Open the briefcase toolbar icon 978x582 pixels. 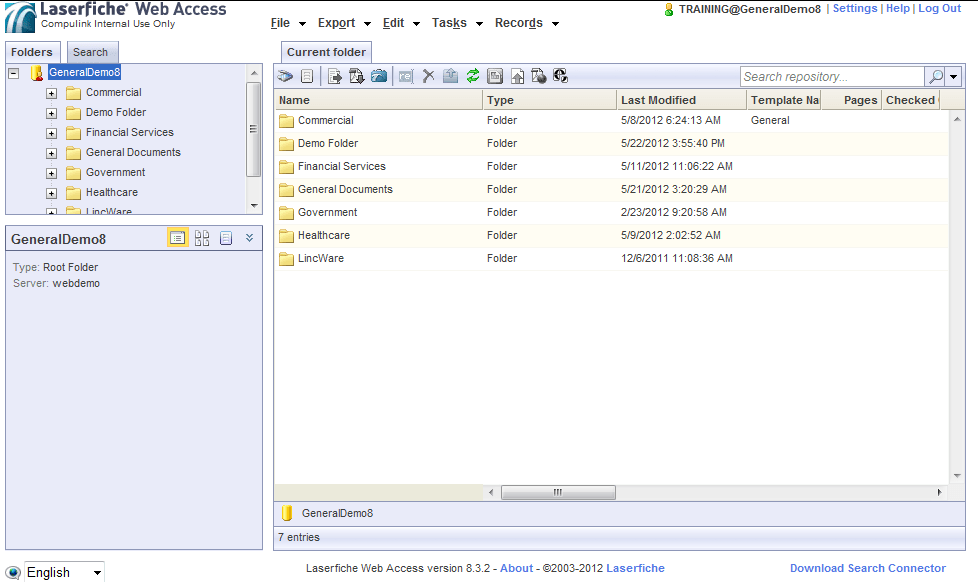tap(380, 75)
